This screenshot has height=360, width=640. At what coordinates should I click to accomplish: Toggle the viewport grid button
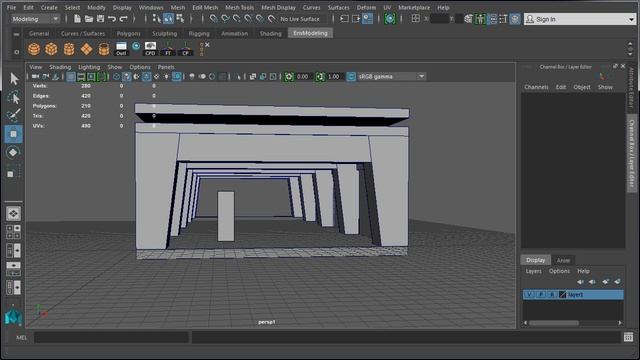71,76
